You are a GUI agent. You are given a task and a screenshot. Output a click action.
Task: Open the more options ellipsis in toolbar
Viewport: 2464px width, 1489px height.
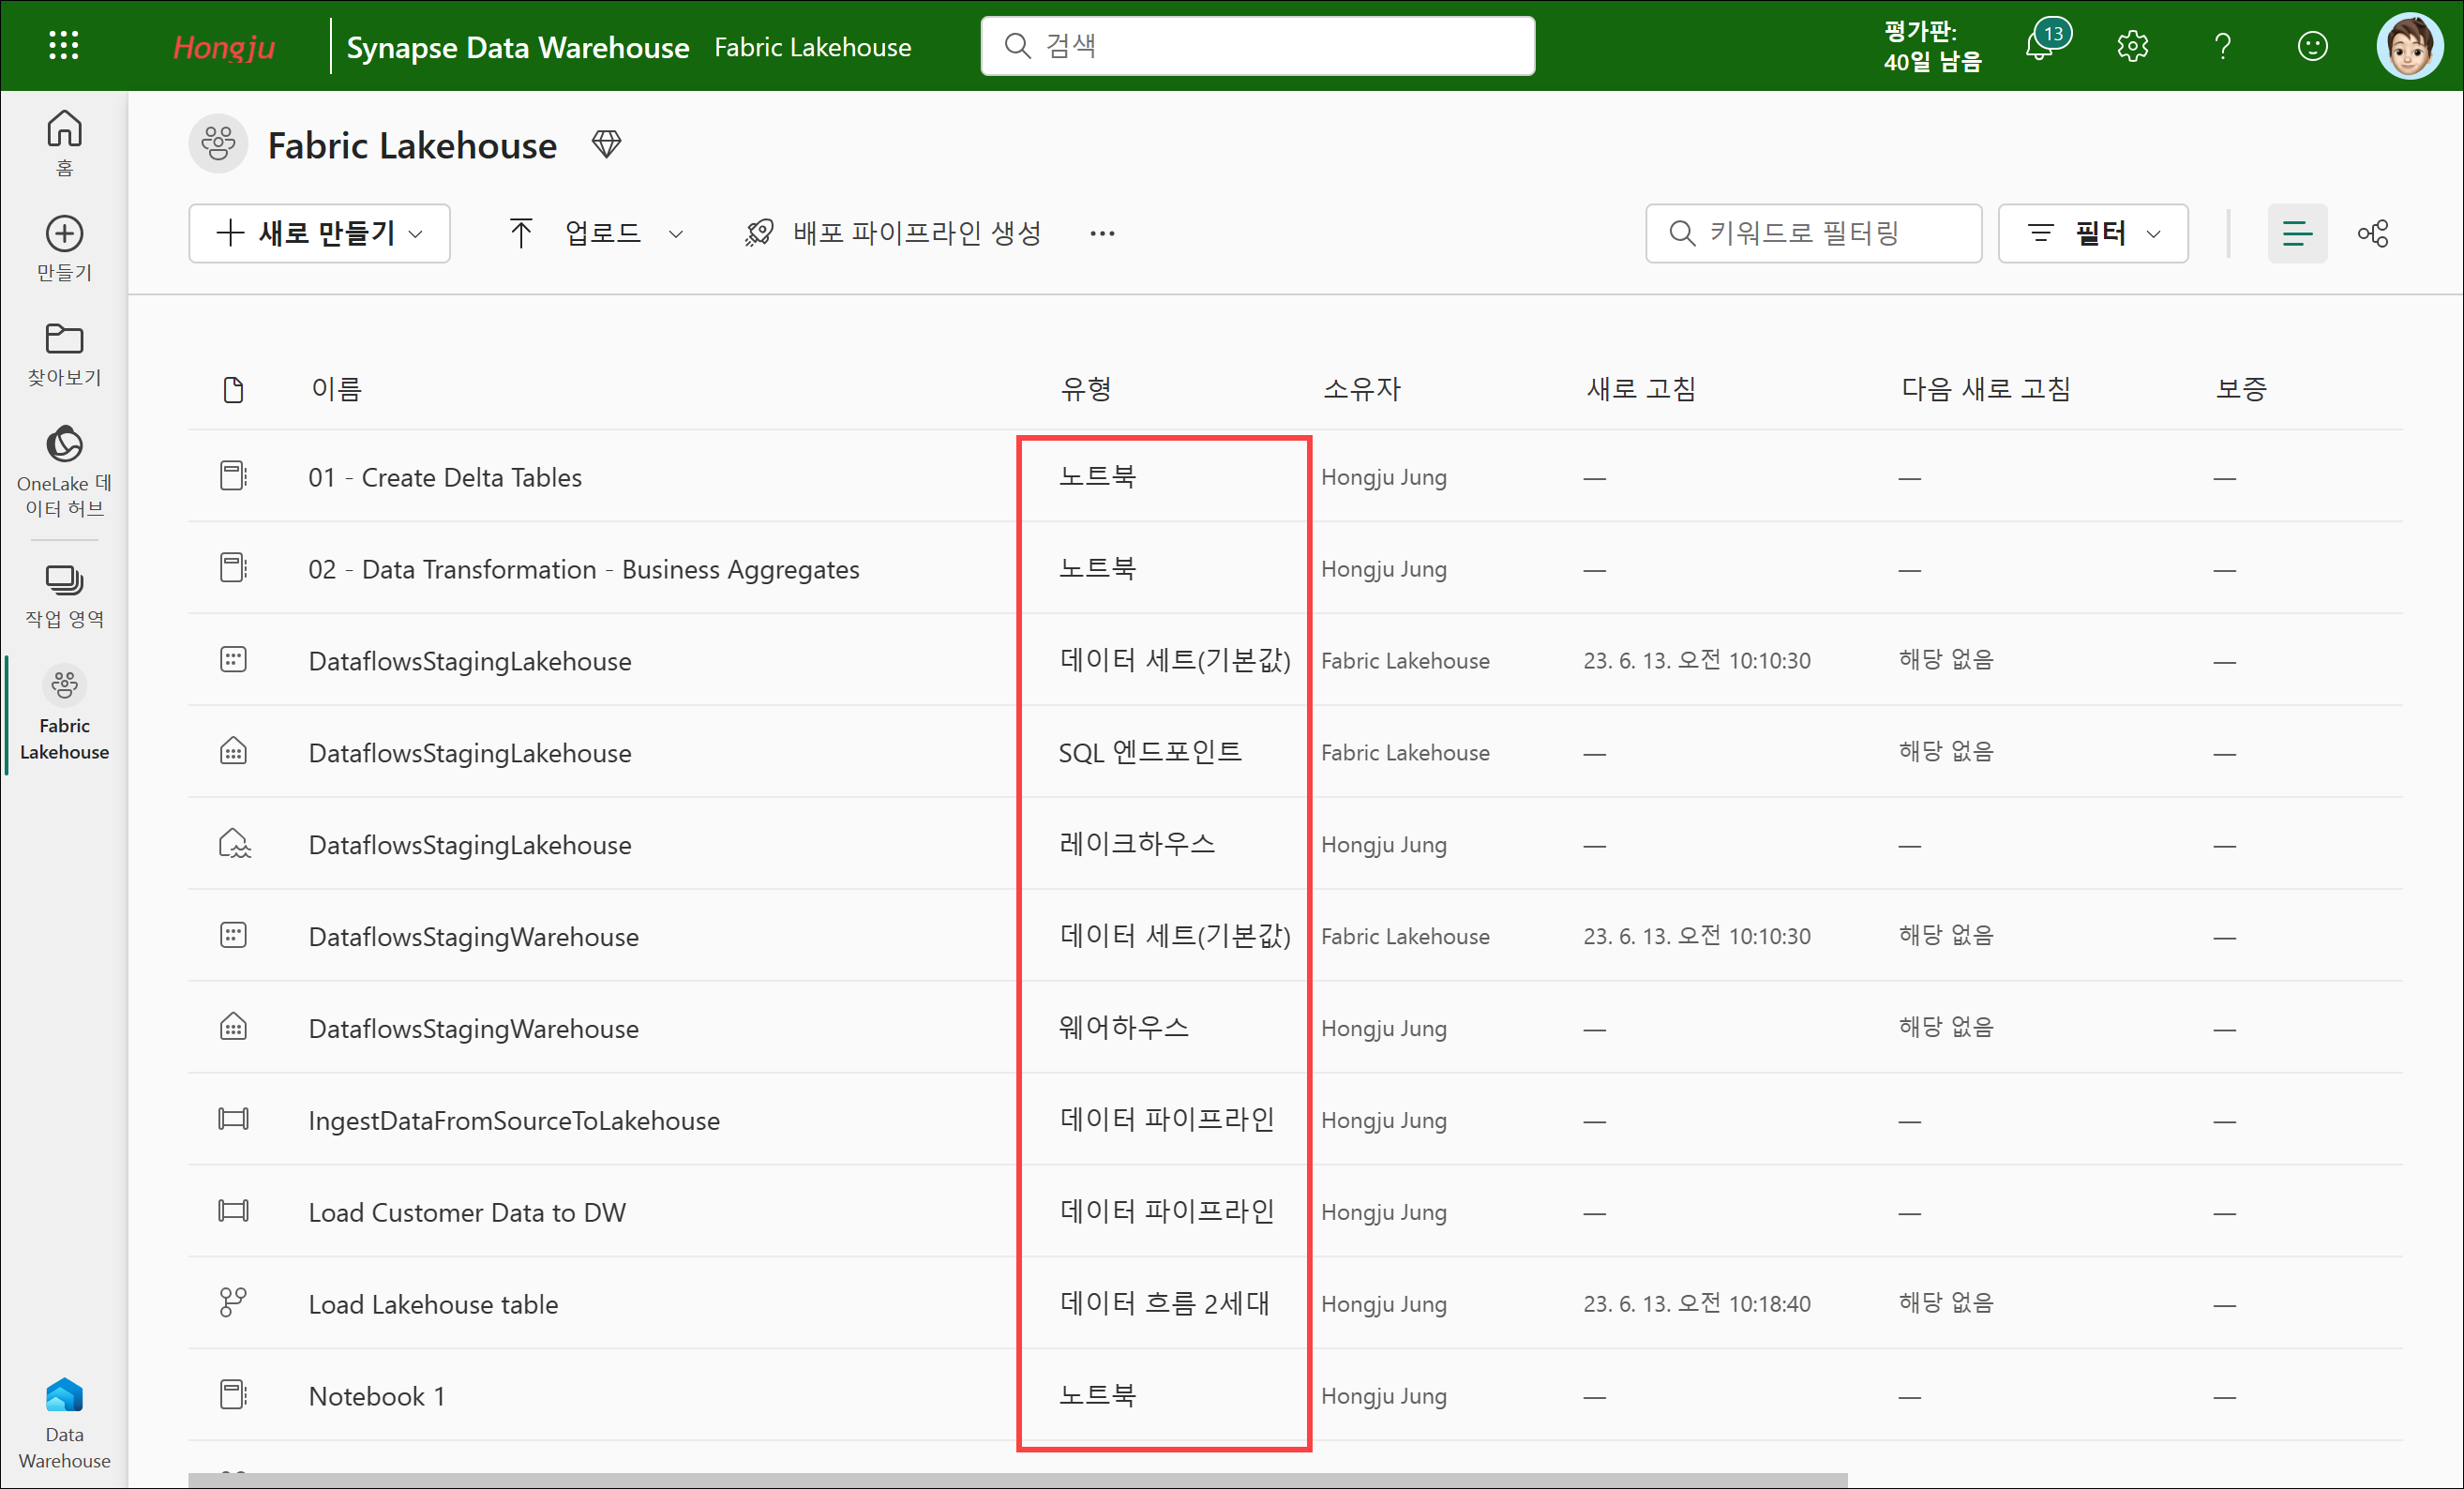click(x=1102, y=233)
